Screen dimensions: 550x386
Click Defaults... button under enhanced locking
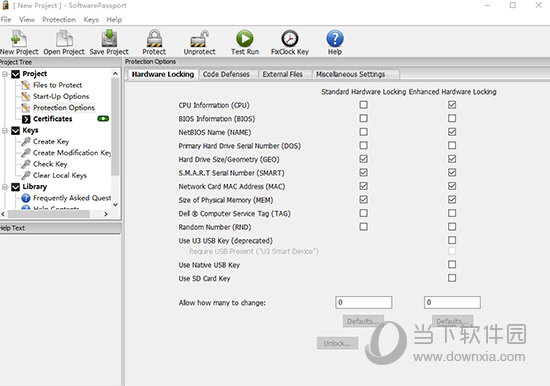coord(452,321)
